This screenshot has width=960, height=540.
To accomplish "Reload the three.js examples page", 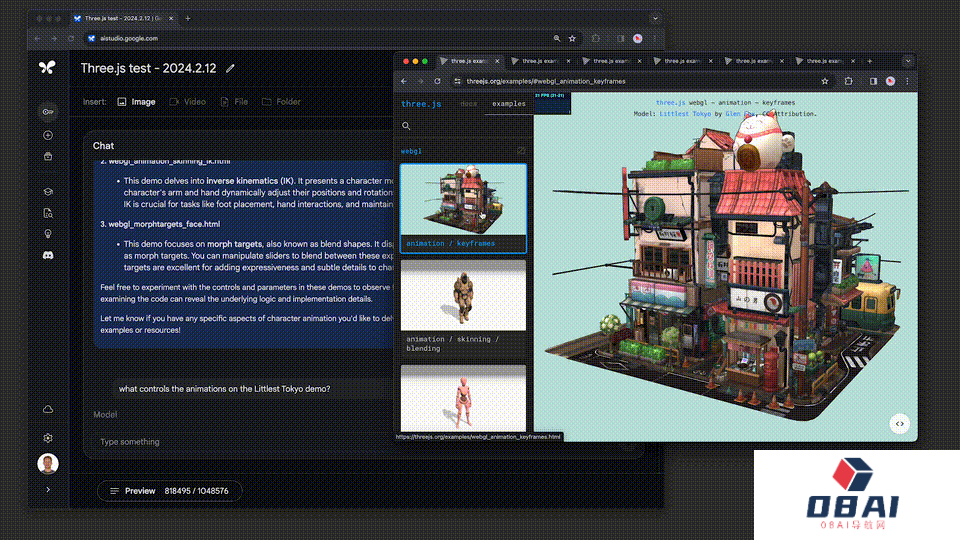I will (437, 81).
